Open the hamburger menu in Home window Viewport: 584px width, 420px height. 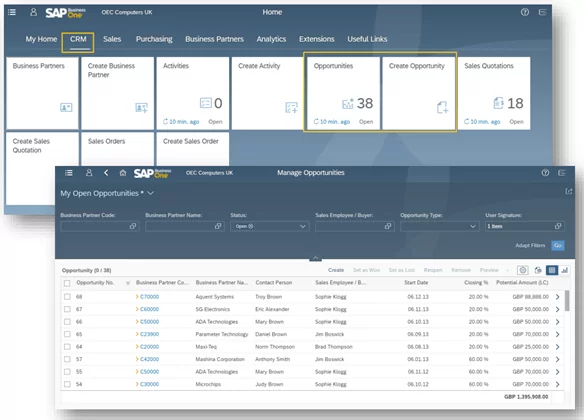[12, 12]
